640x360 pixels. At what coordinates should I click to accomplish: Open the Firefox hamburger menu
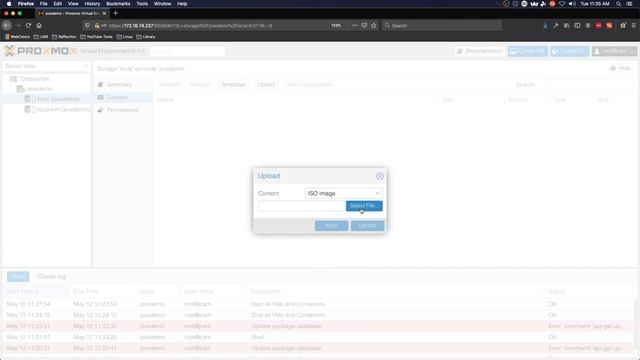[x=633, y=25]
